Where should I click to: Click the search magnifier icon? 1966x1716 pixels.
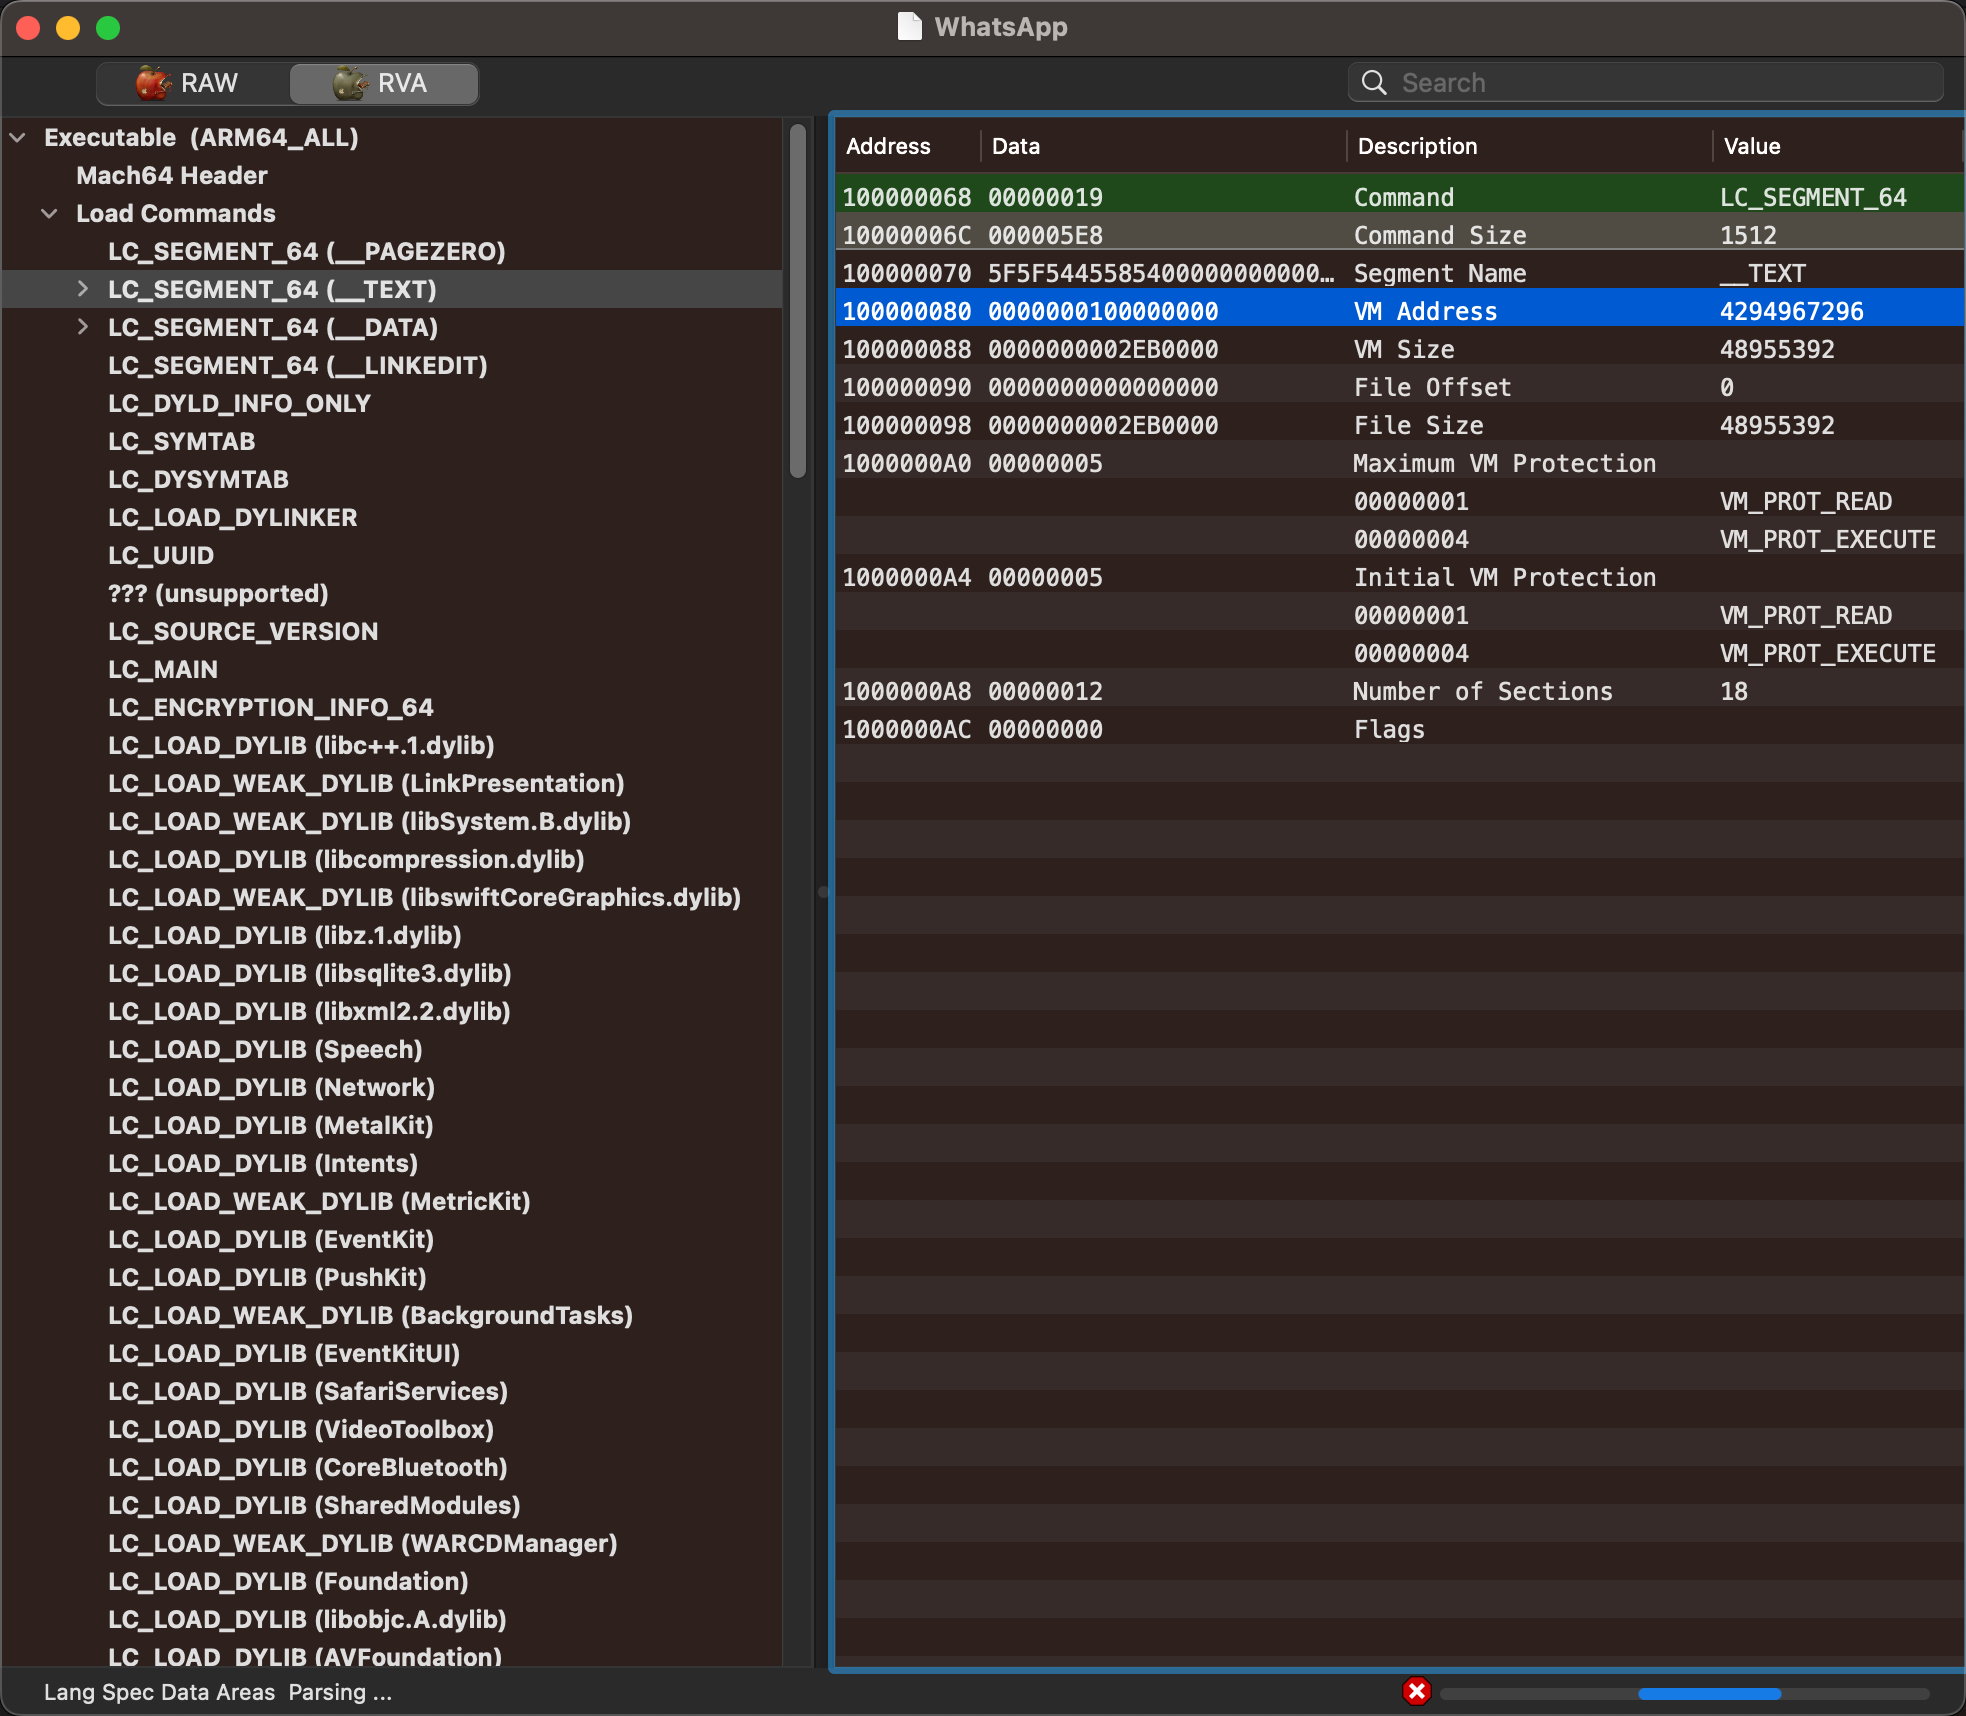[x=1375, y=82]
